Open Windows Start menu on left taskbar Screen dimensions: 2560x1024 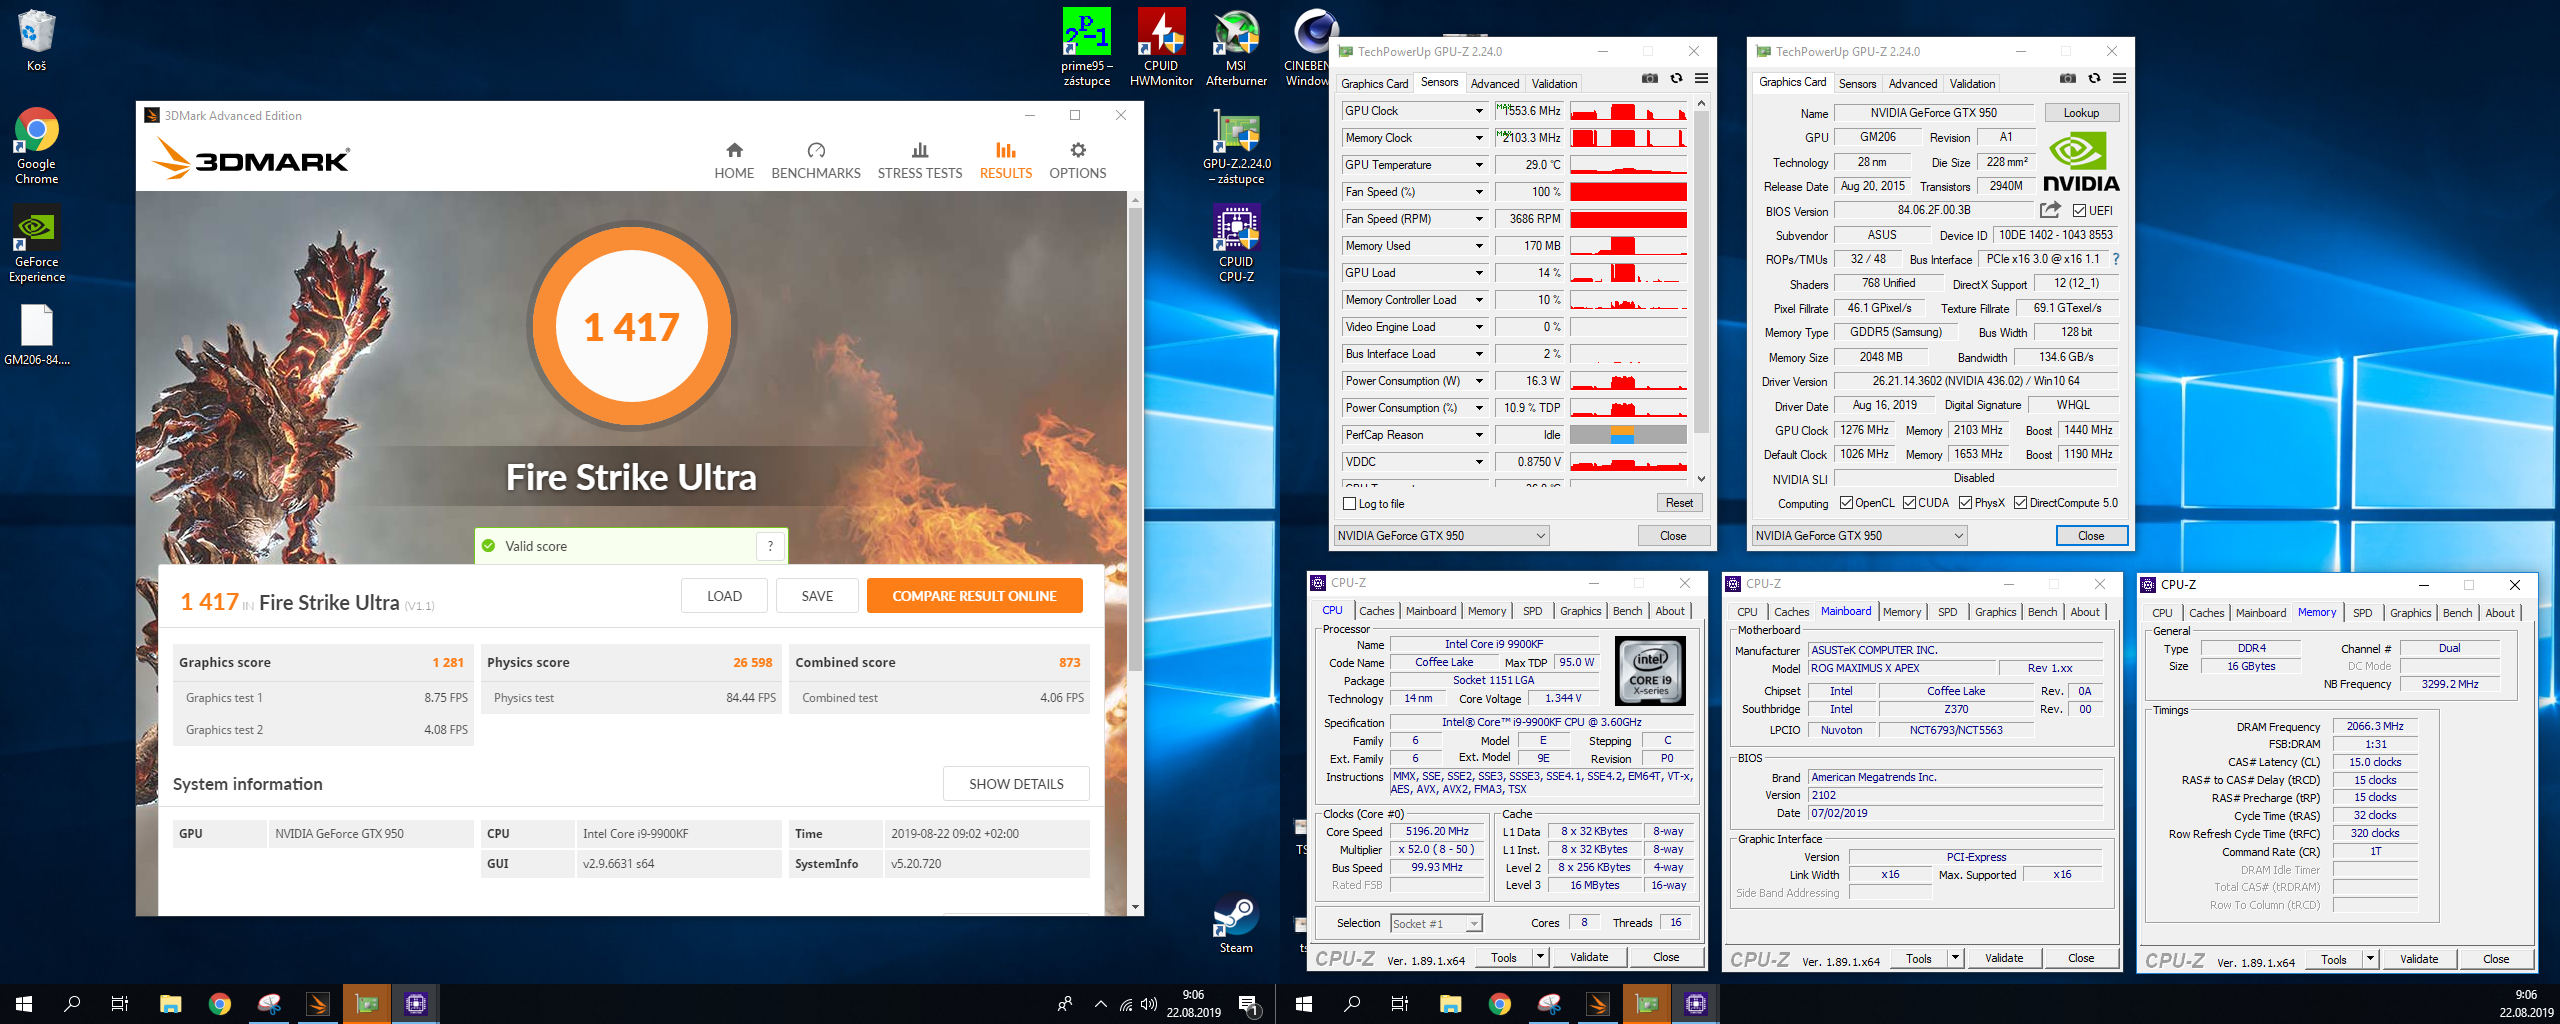(x=24, y=1004)
